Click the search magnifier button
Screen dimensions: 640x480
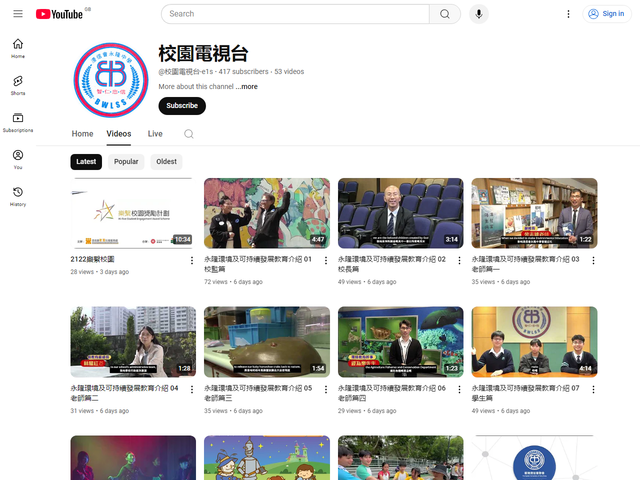445,14
